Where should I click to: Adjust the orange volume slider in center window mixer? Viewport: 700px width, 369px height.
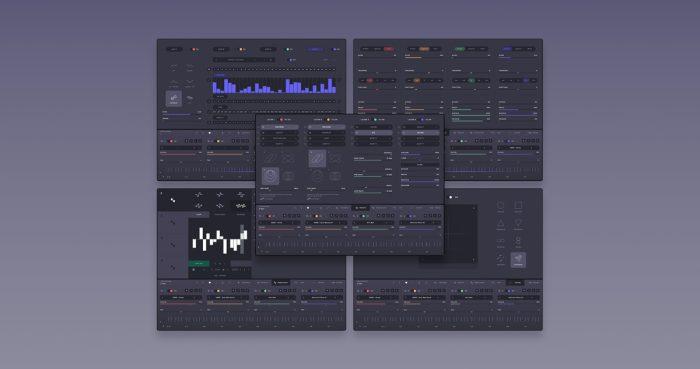click(x=326, y=229)
